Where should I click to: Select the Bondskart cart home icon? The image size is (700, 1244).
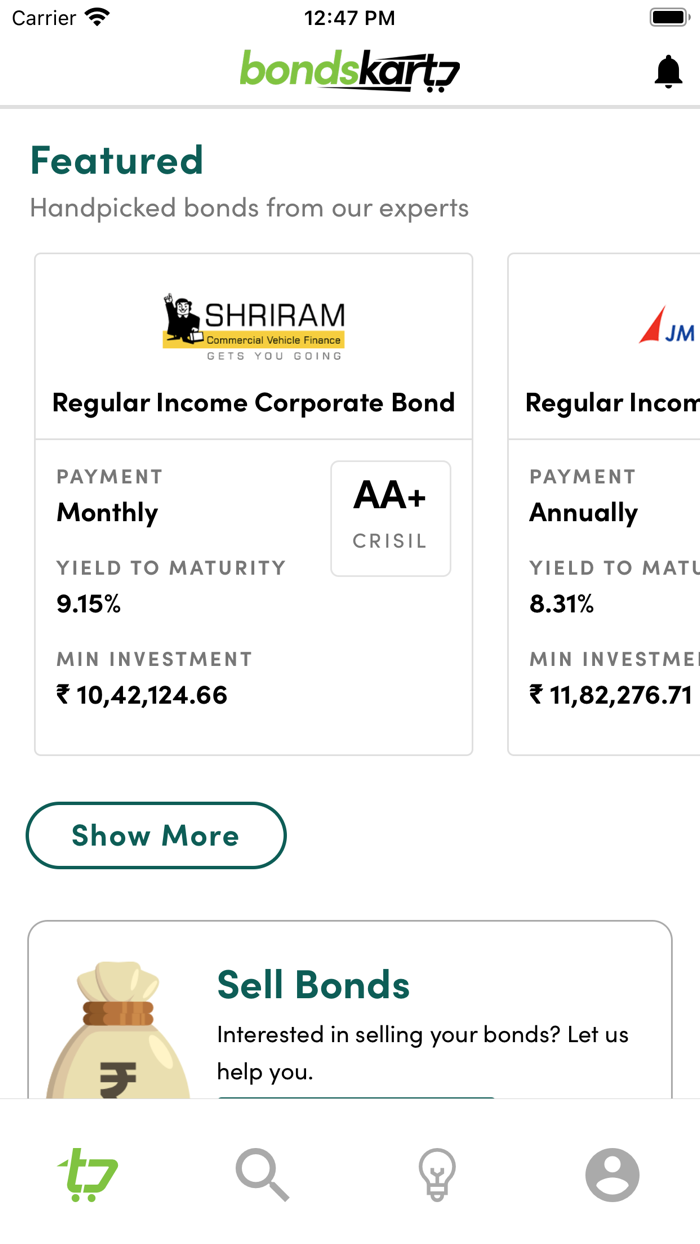87,1174
